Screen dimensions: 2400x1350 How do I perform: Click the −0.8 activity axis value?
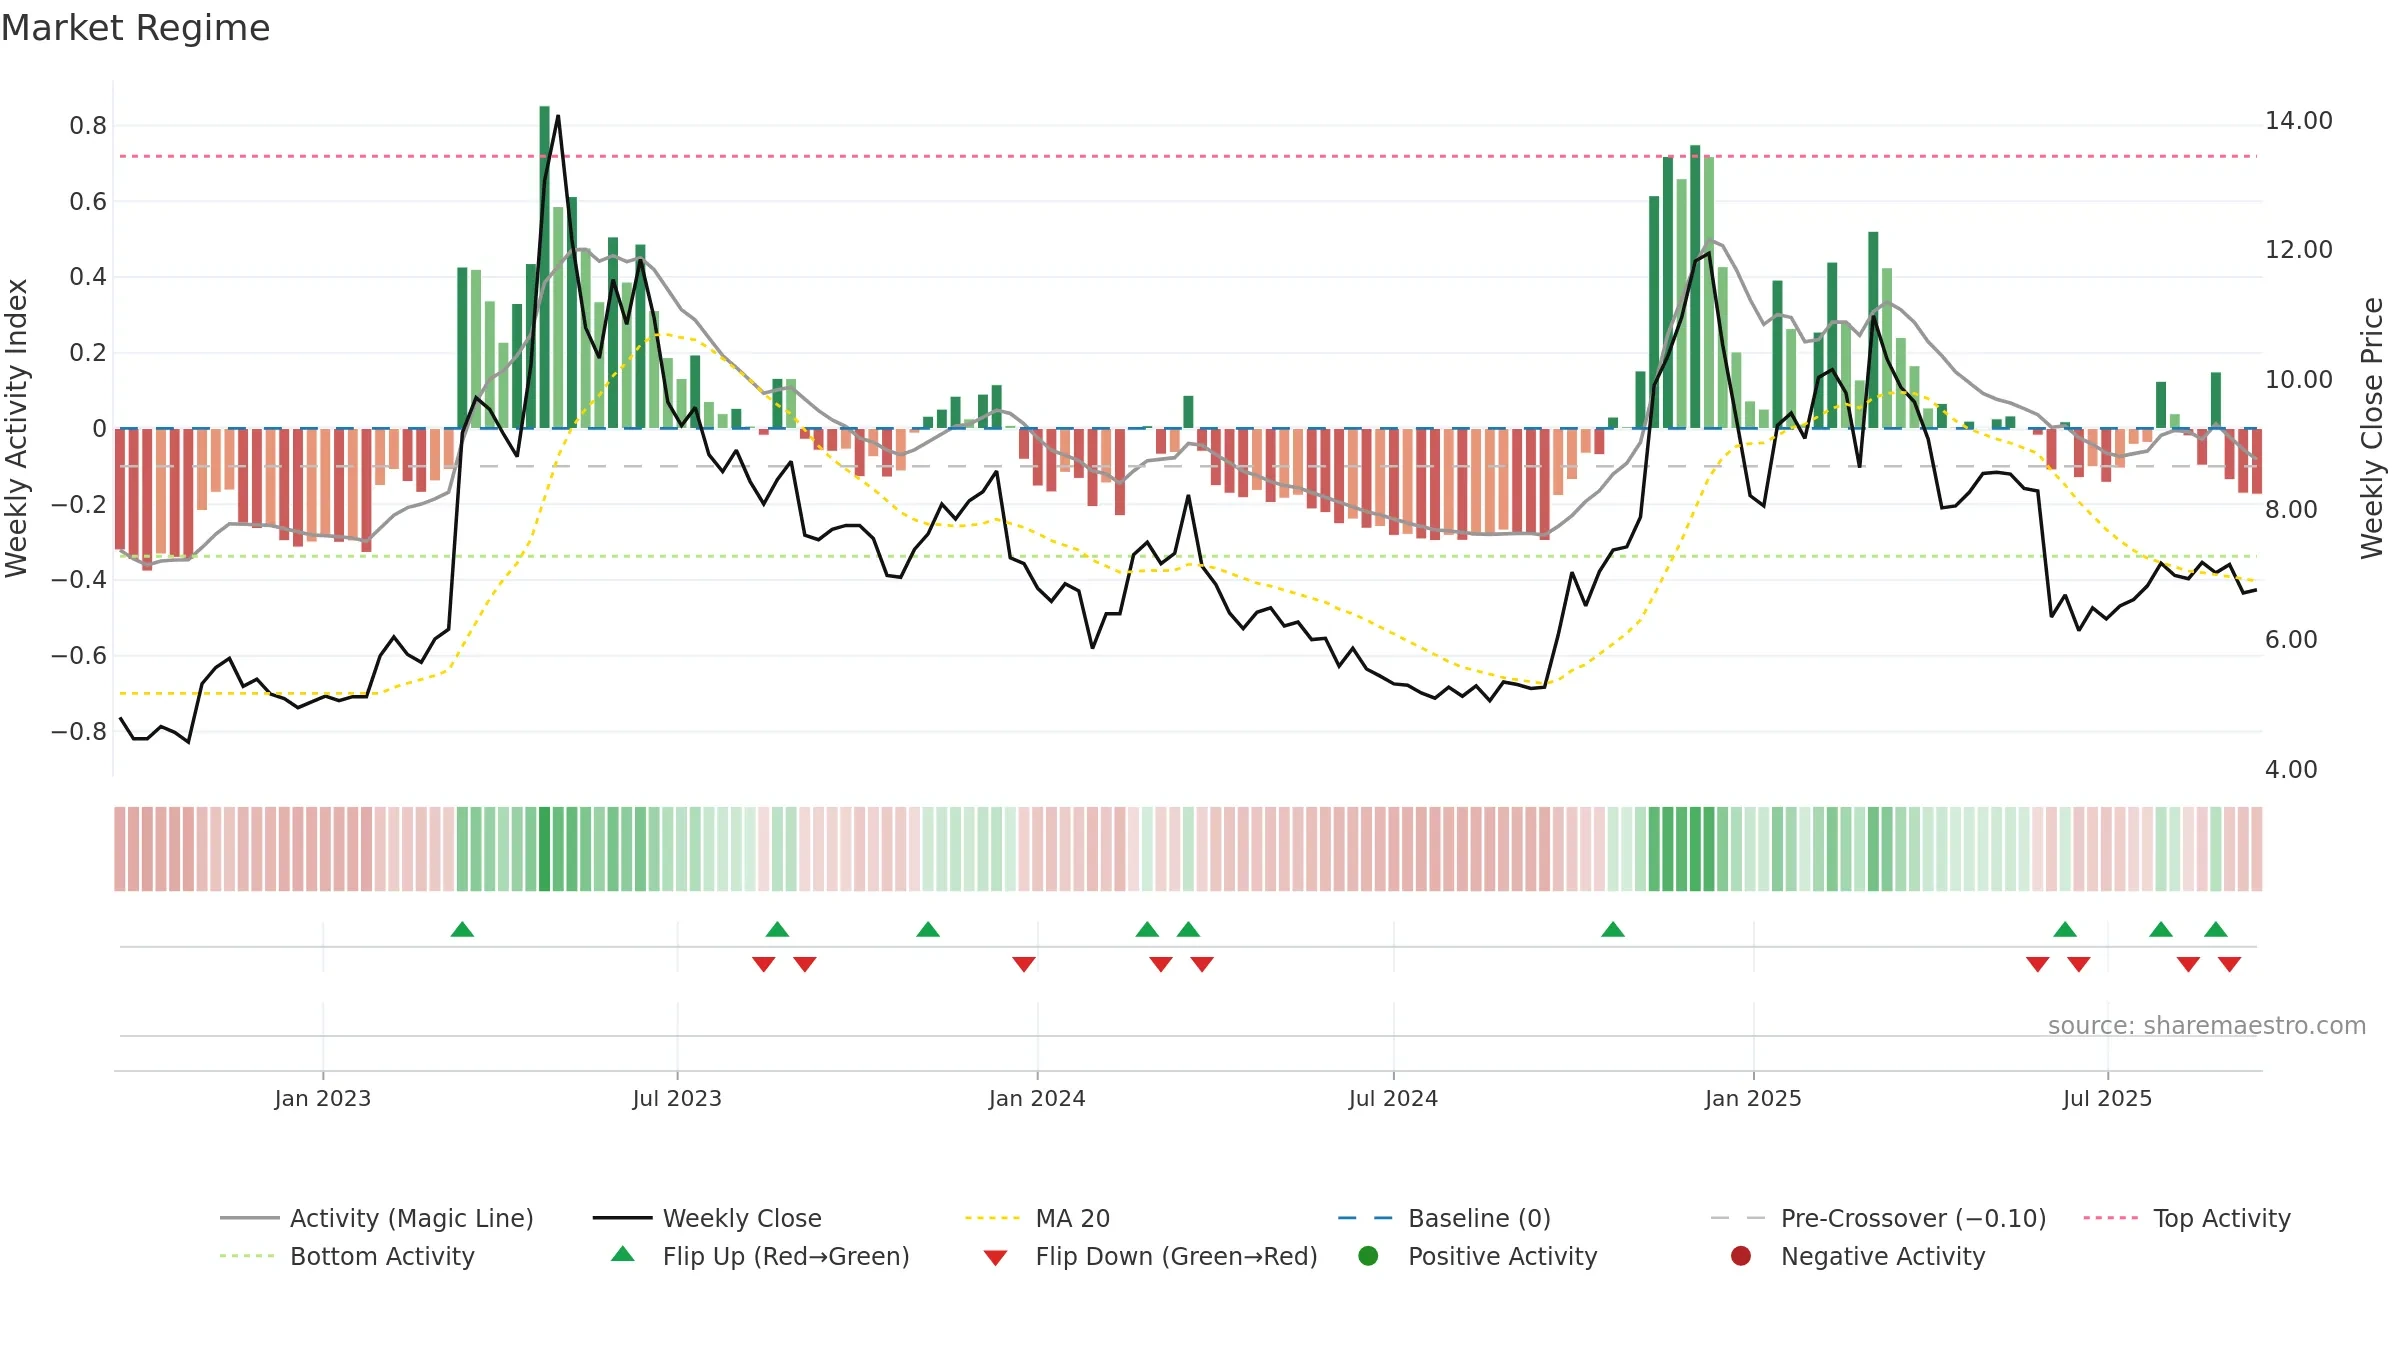[x=79, y=731]
